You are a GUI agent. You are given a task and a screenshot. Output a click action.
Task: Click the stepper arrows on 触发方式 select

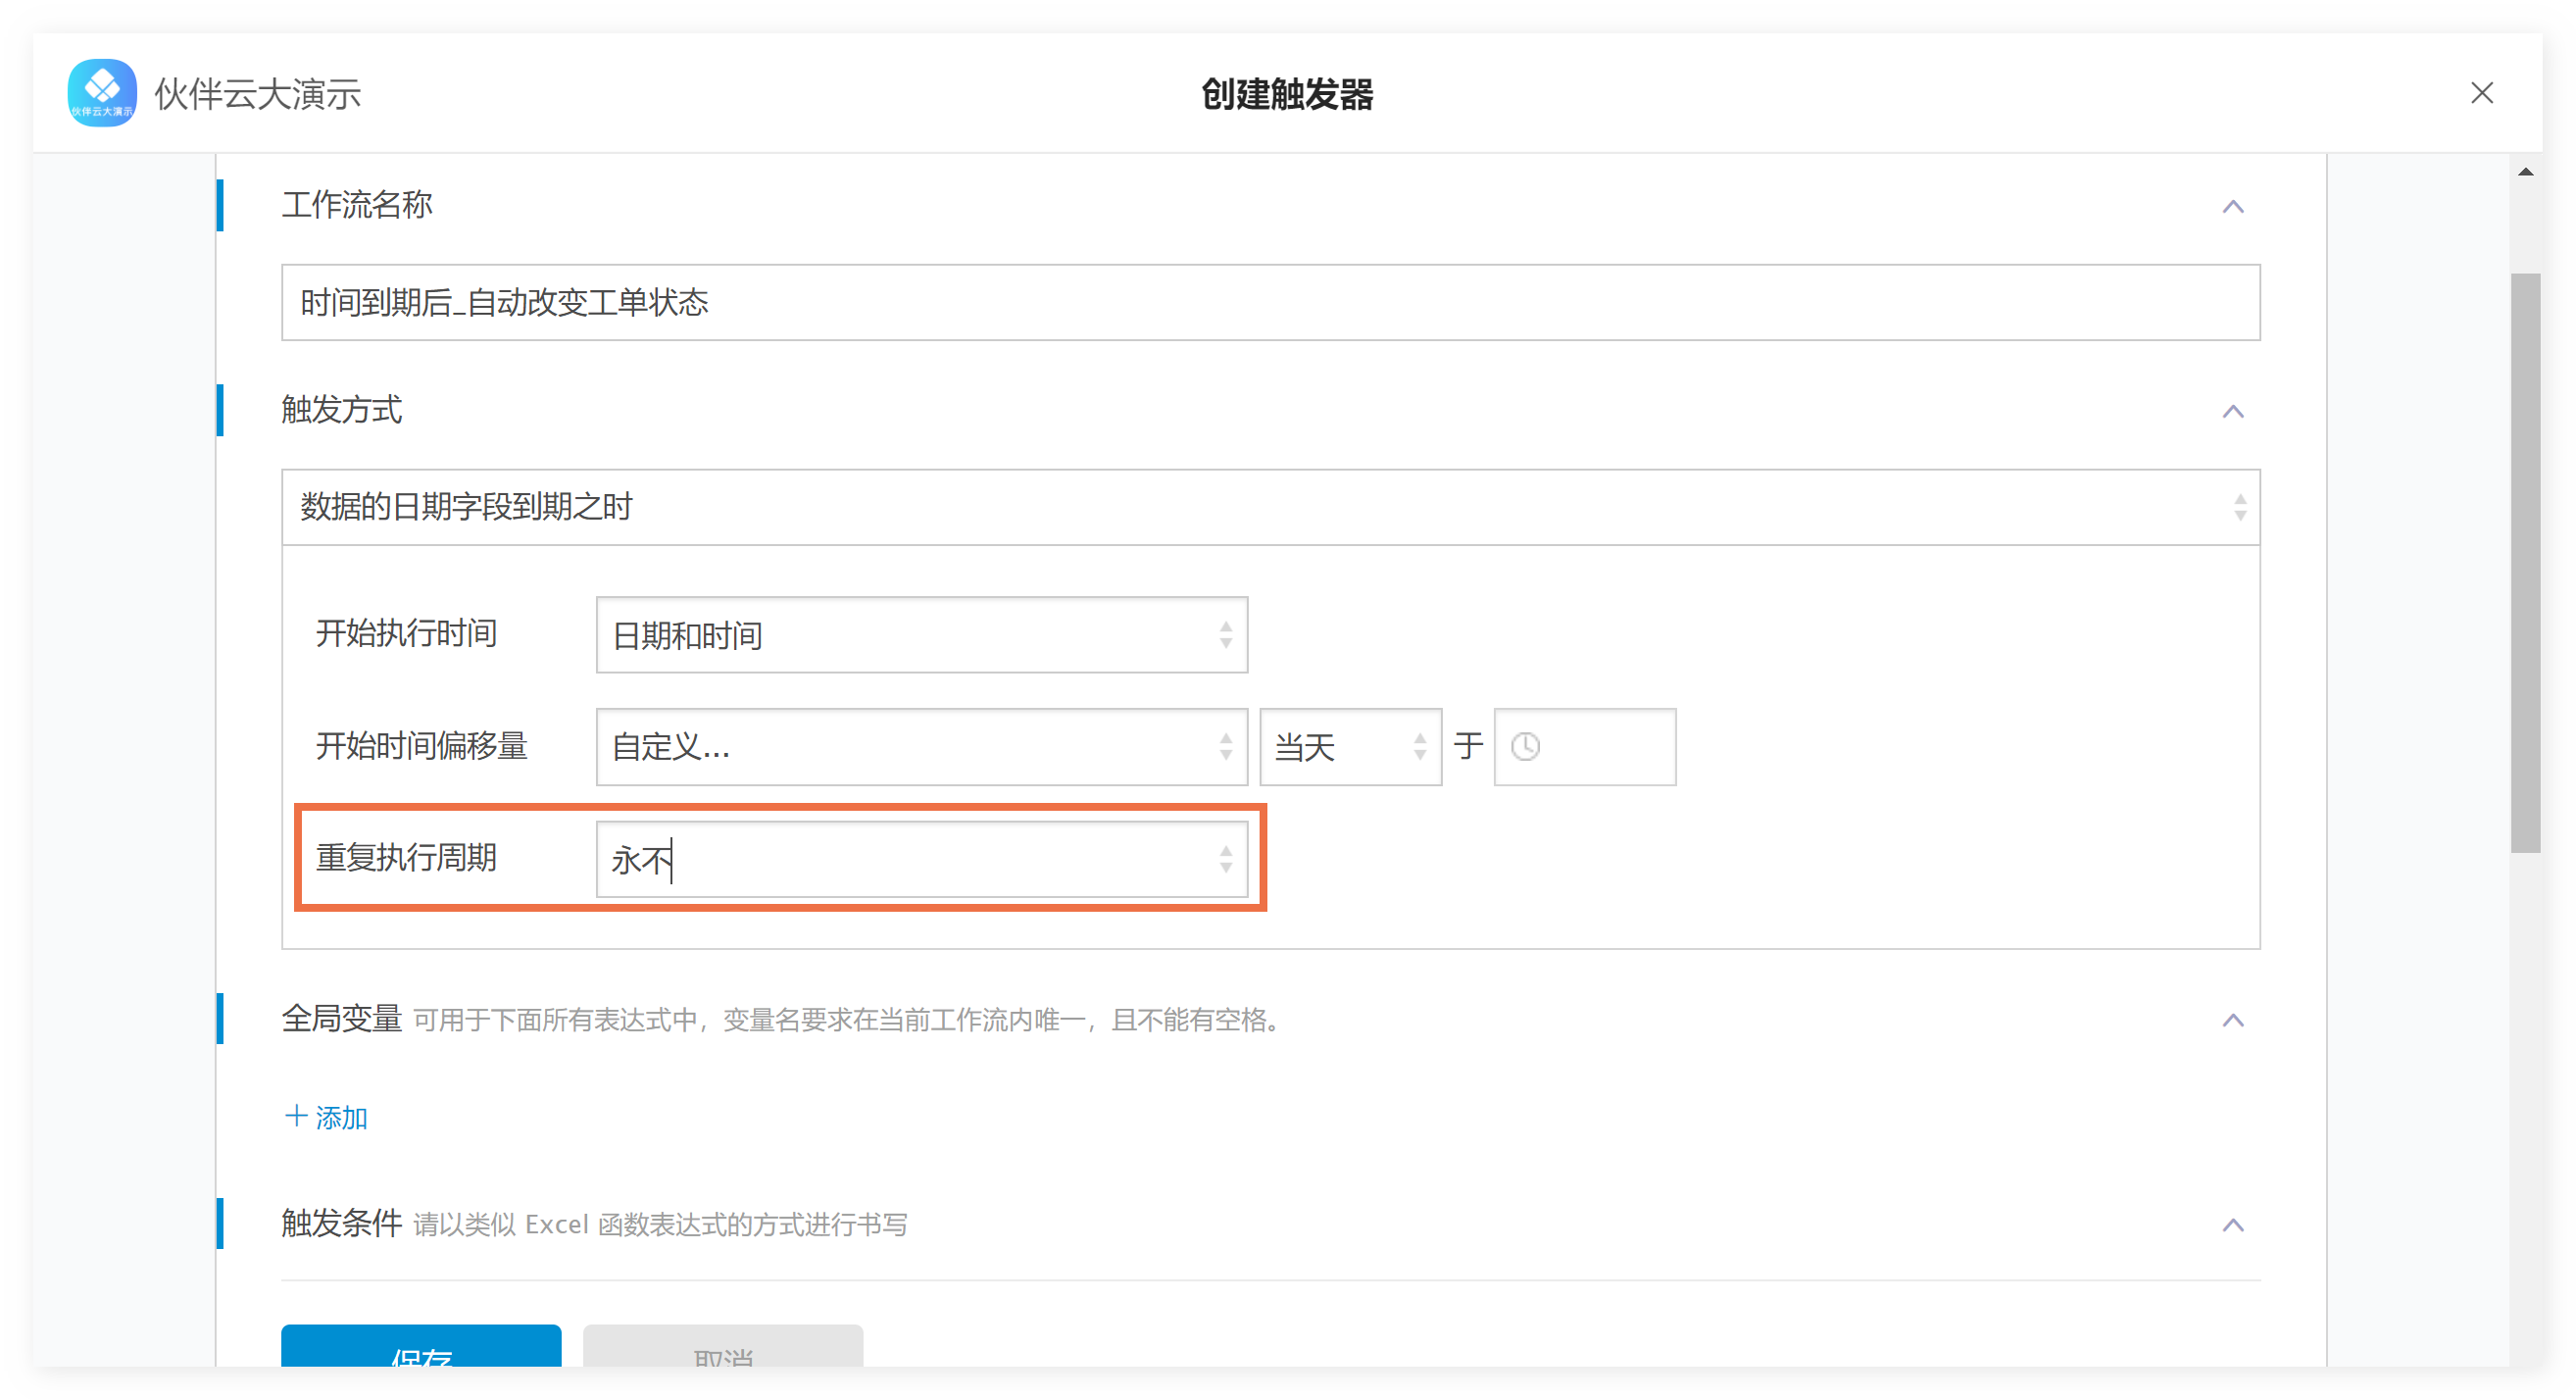pyautogui.click(x=2239, y=507)
